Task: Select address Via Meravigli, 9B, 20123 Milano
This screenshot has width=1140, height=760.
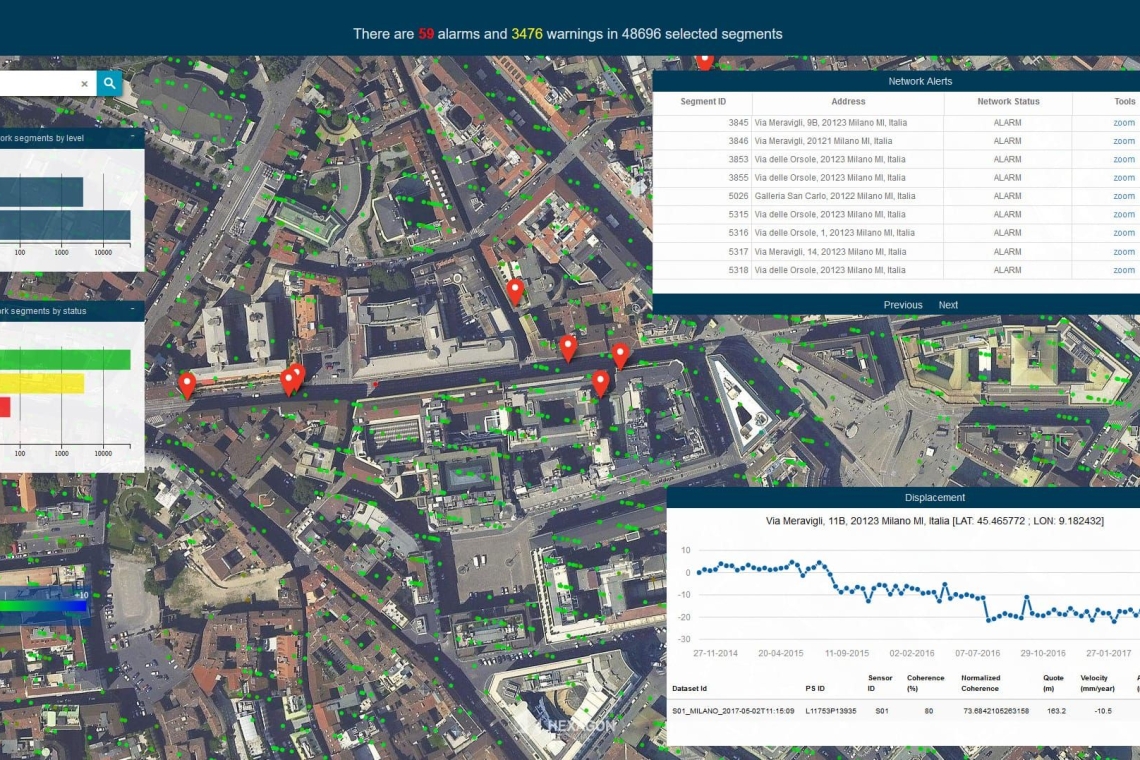Action: 830,123
